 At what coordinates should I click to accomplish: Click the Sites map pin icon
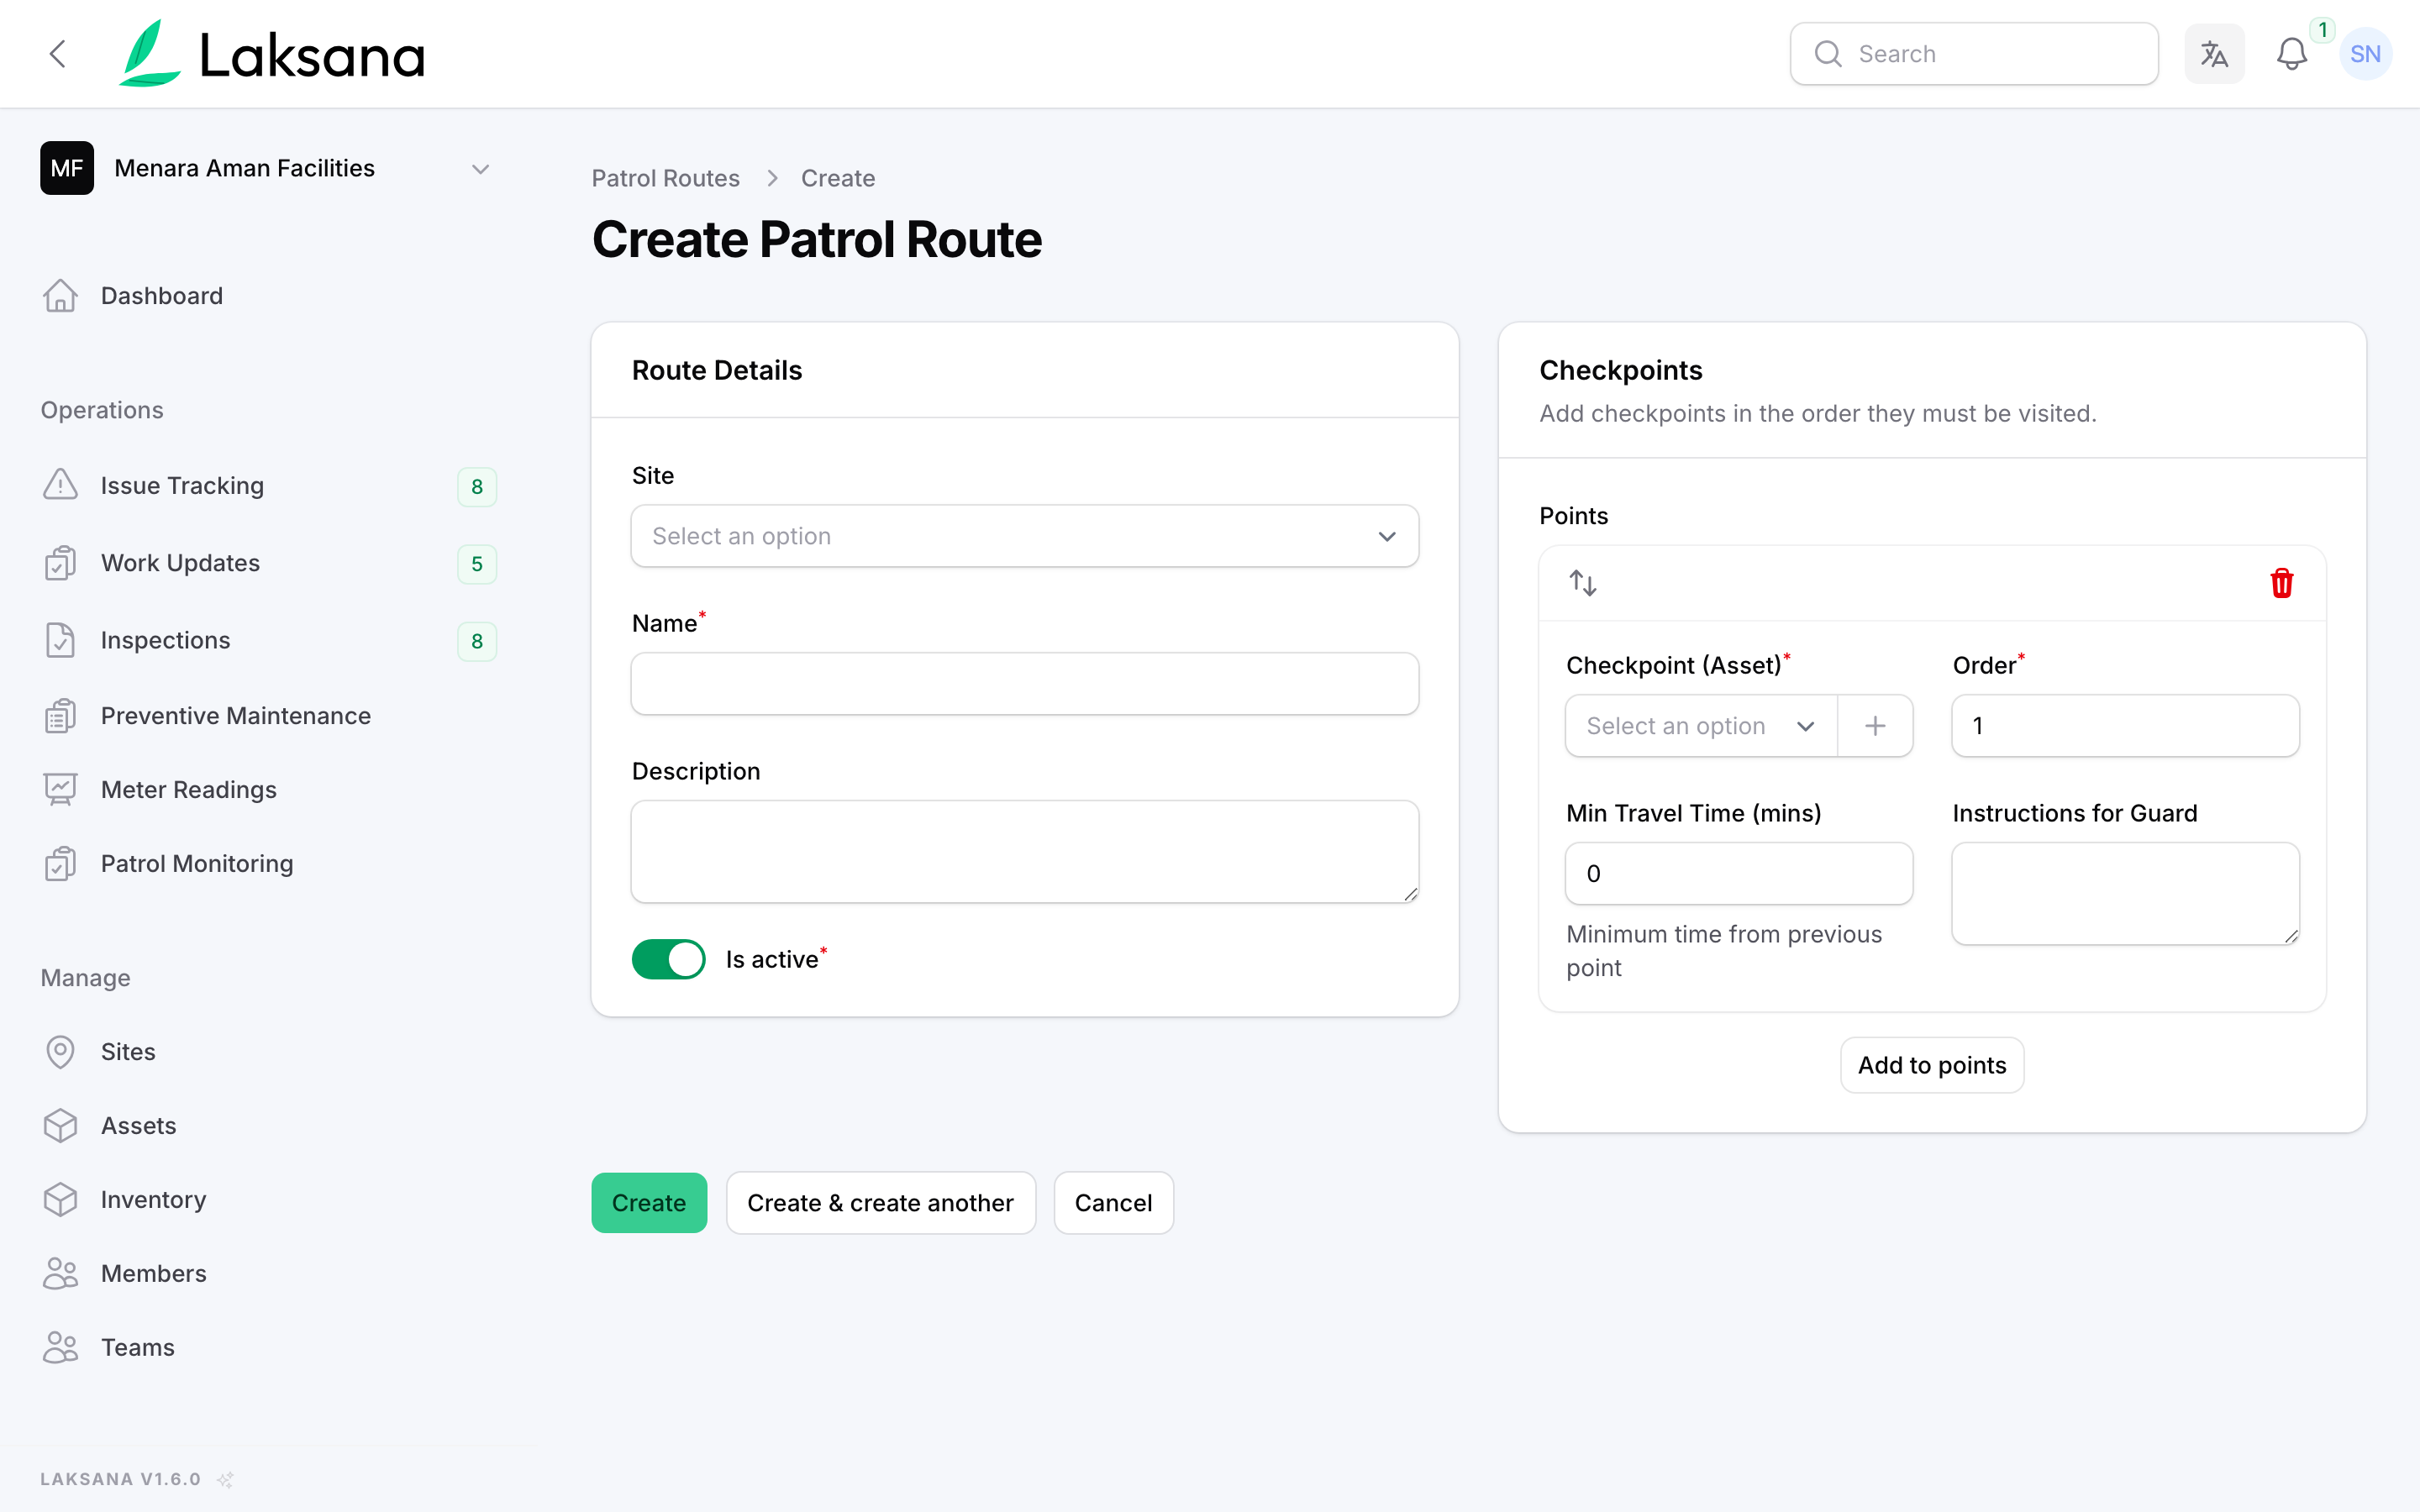[x=60, y=1052]
